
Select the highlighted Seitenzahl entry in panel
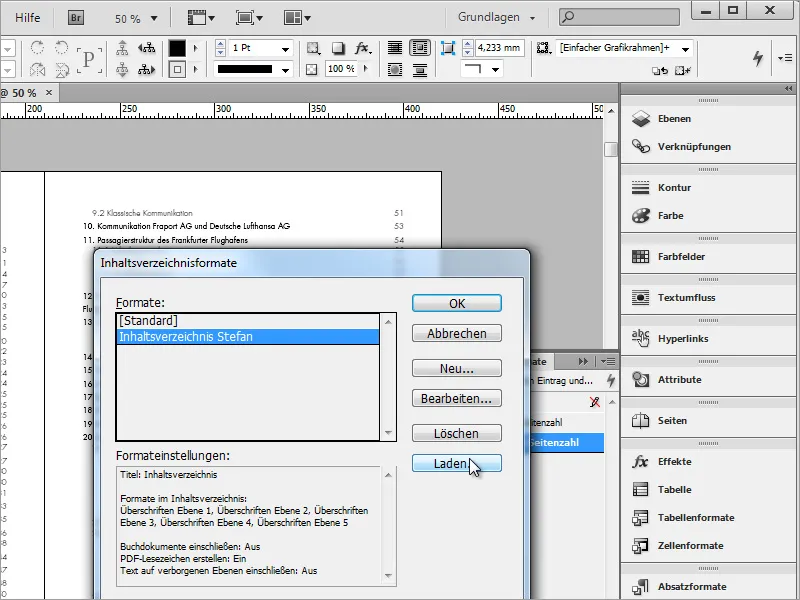point(566,443)
